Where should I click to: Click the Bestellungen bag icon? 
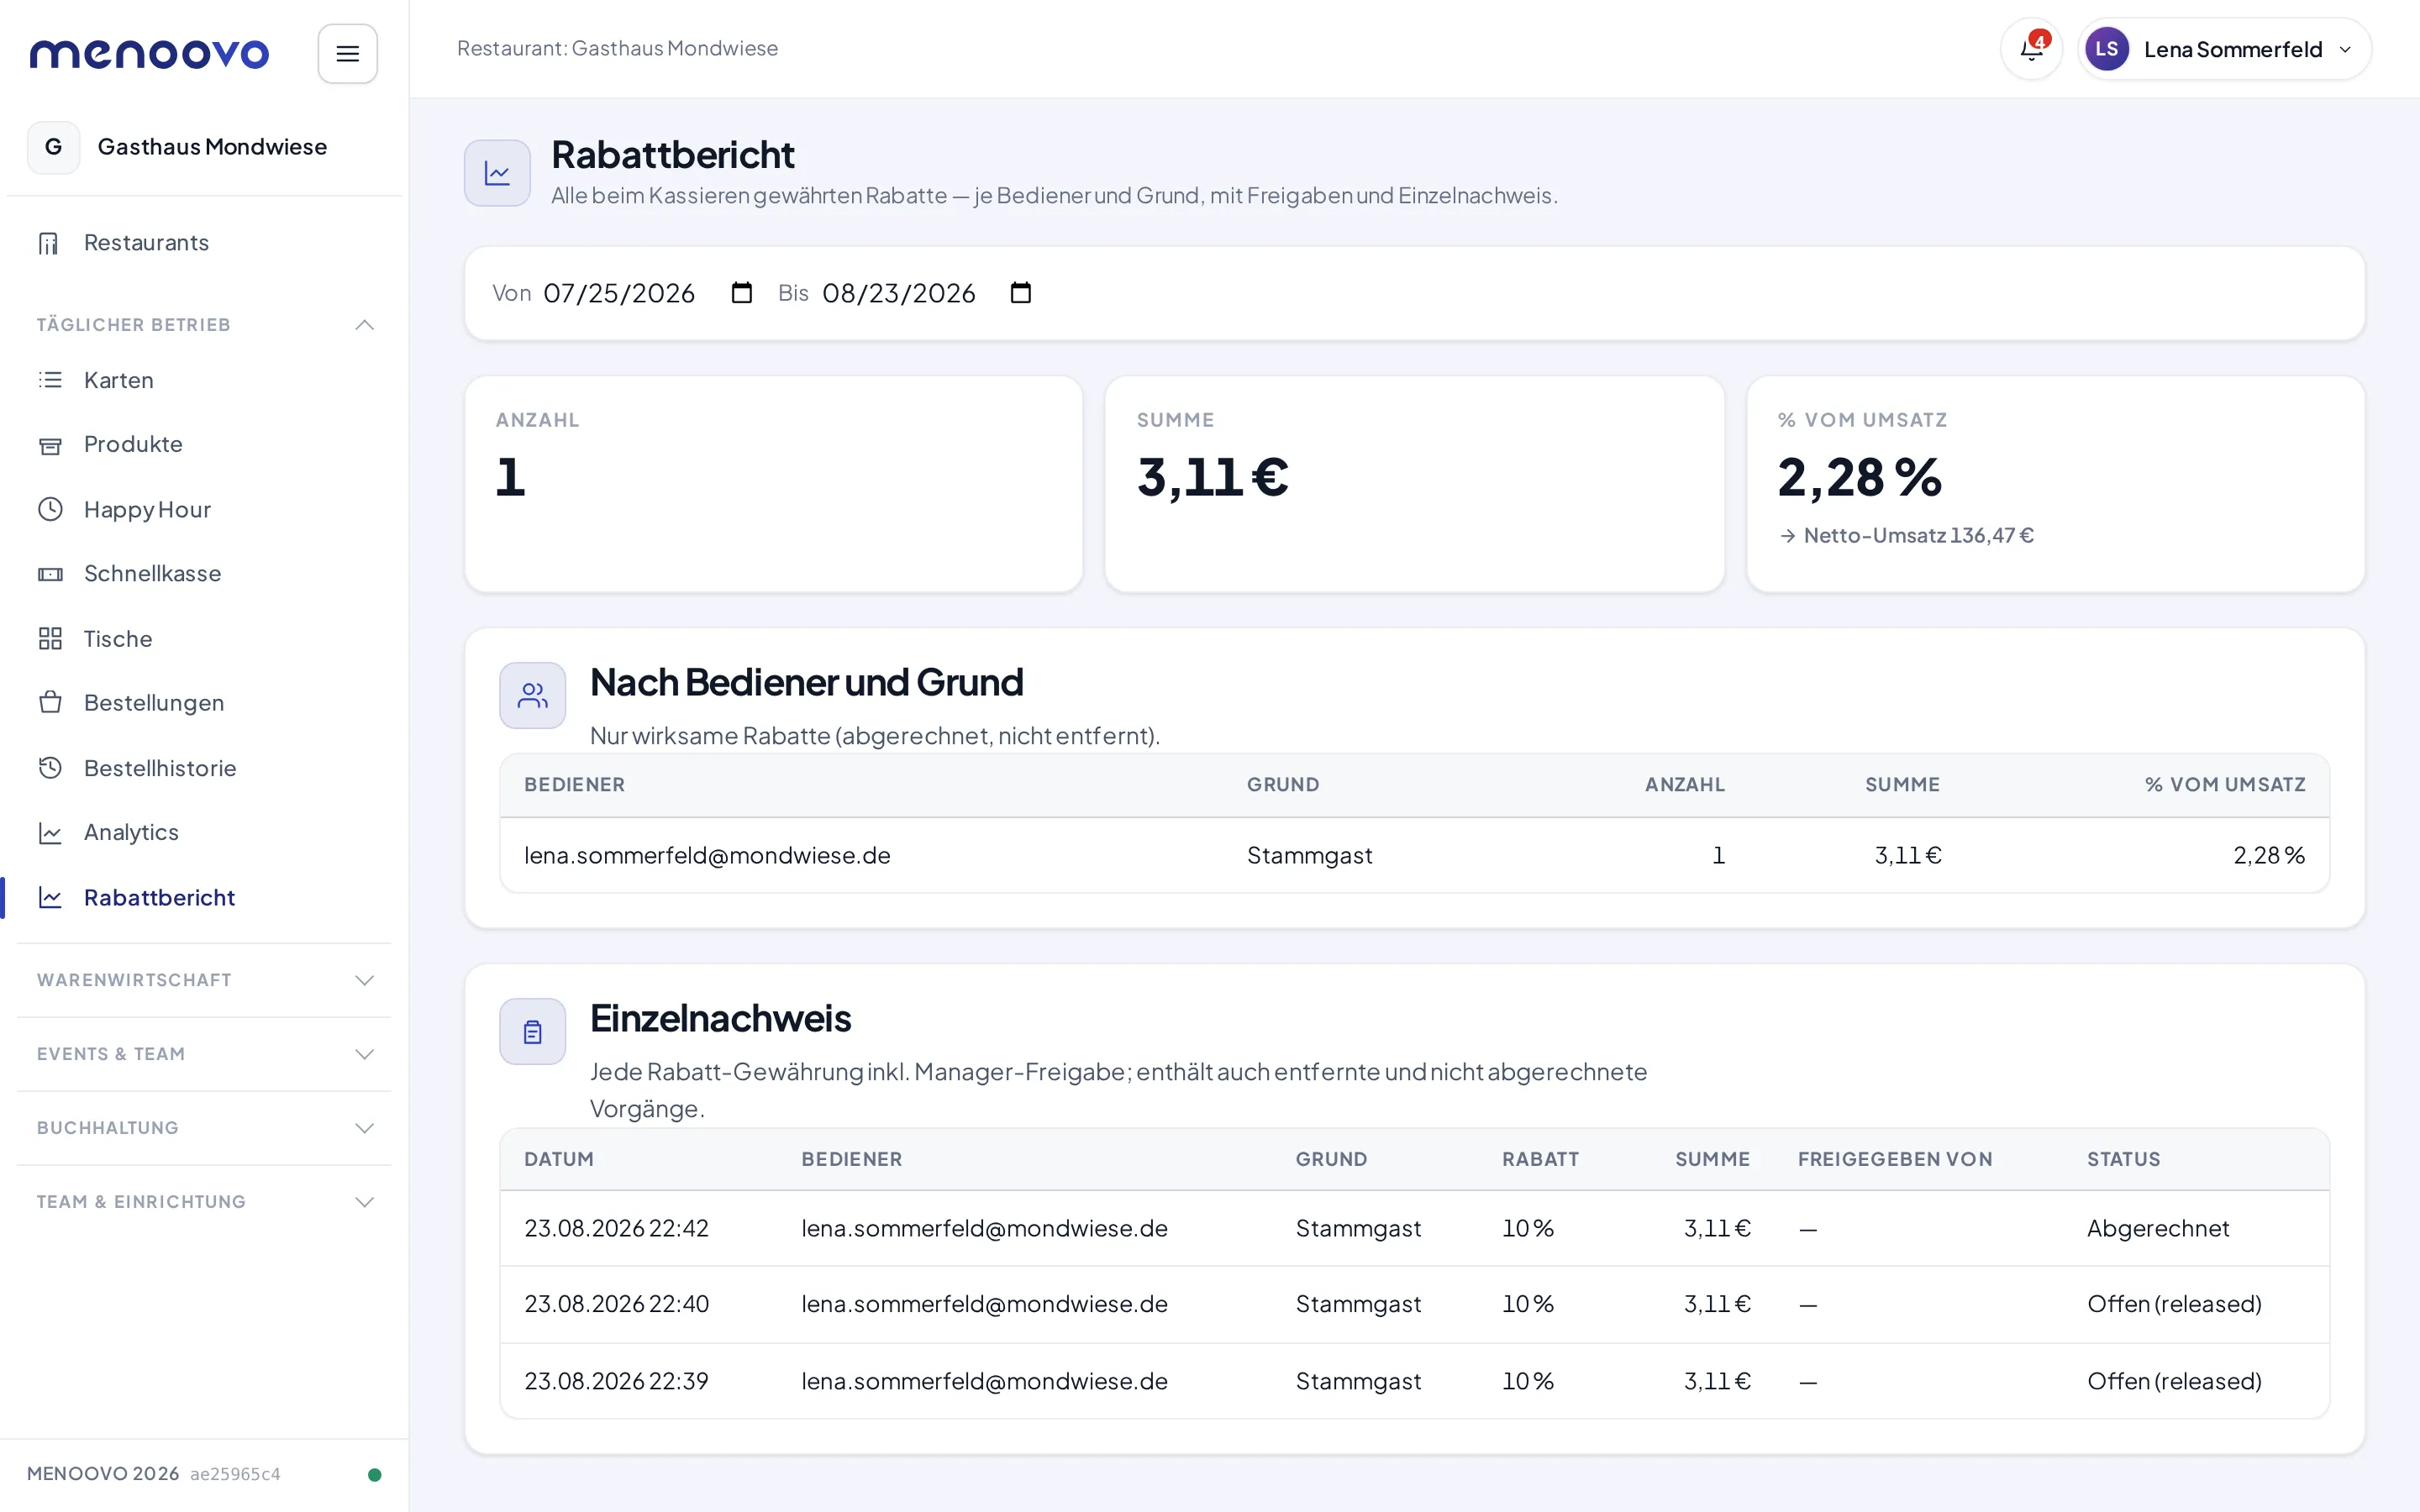tap(50, 703)
